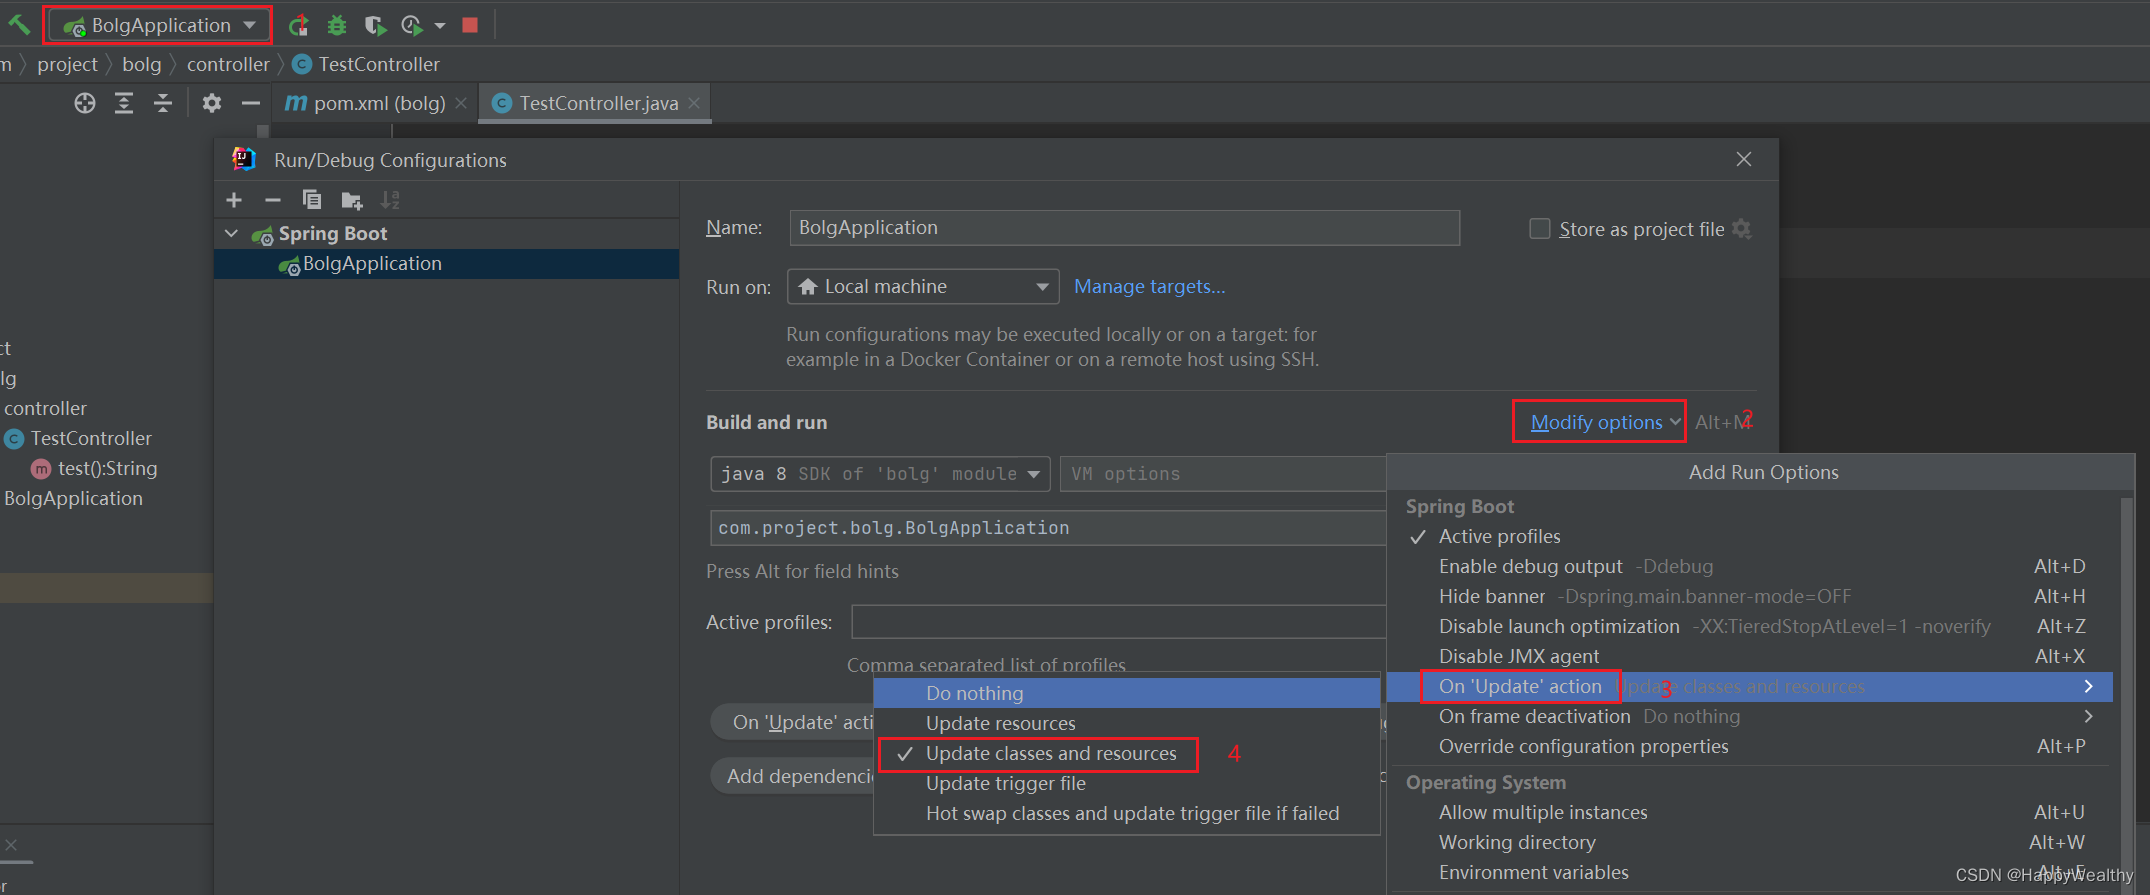Click the Collapse All icon in project panel
Screen dimensions: 2150x895
tap(163, 103)
